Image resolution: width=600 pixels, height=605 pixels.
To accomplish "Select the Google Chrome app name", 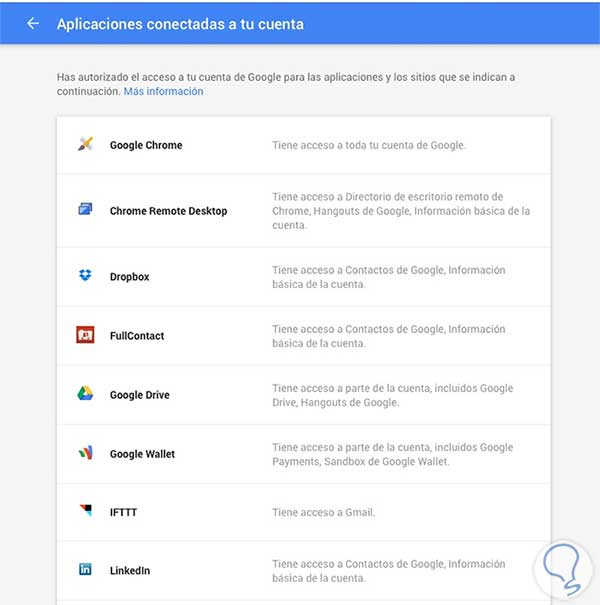I will click(146, 145).
